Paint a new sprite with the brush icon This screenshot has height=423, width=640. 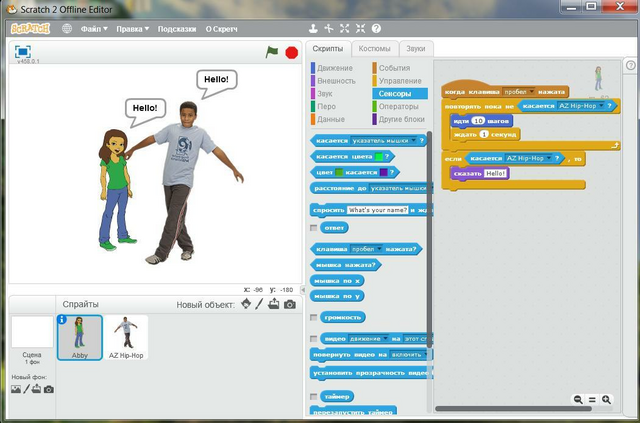pyautogui.click(x=259, y=304)
